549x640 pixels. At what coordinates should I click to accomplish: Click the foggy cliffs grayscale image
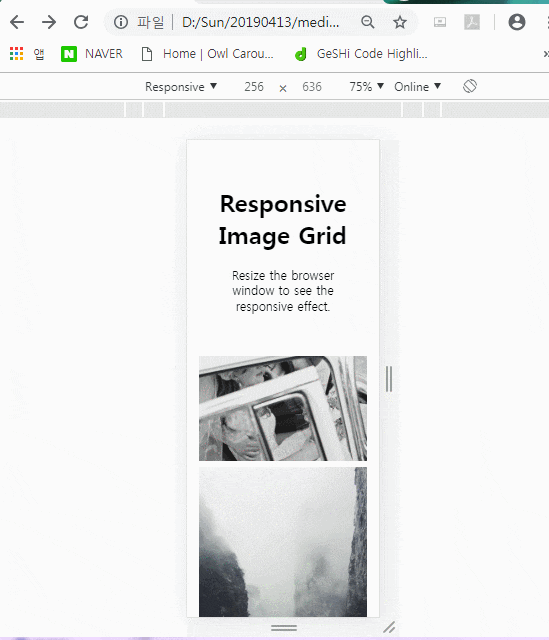point(283,542)
